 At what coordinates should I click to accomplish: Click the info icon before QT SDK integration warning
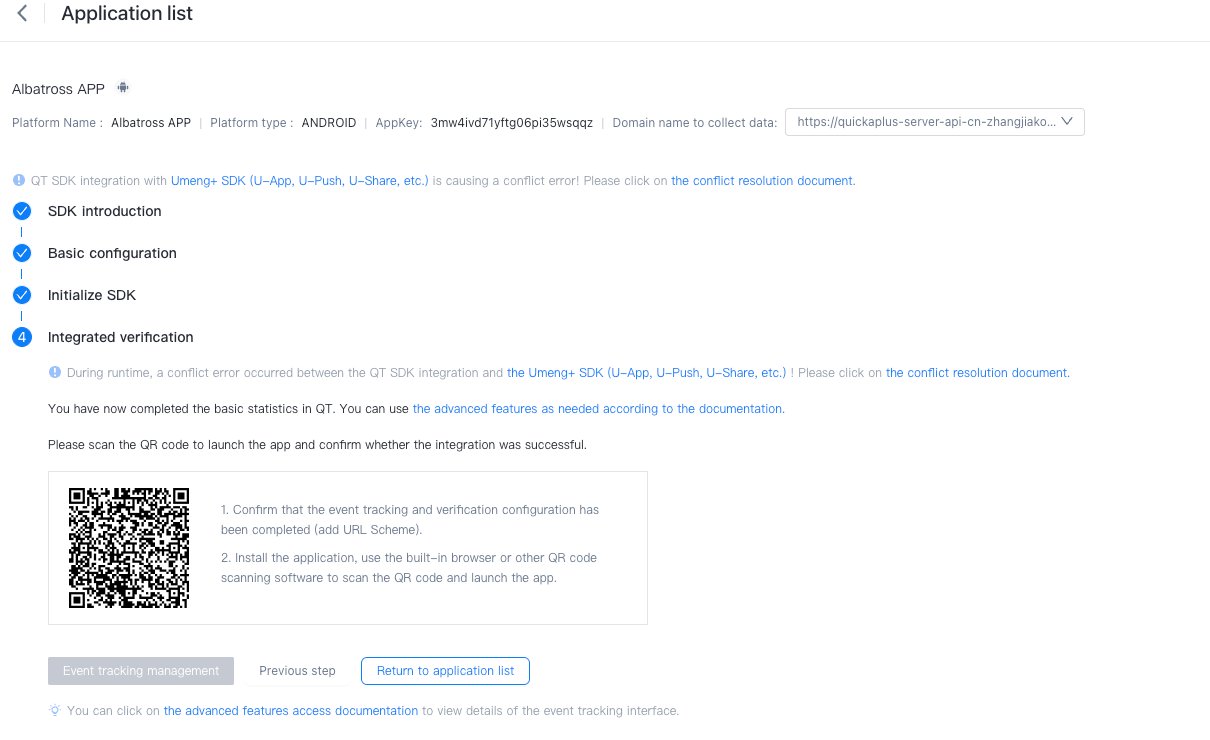[x=18, y=181]
